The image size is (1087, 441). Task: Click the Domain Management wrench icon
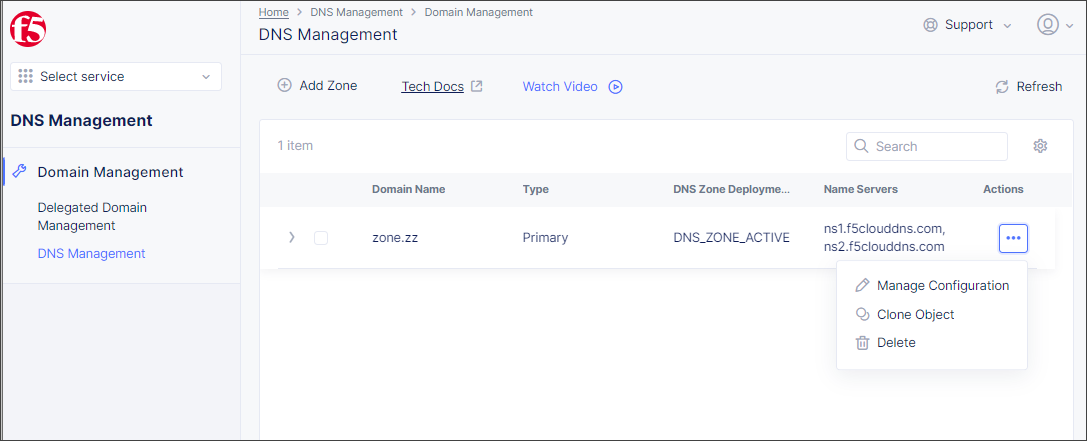(20, 171)
